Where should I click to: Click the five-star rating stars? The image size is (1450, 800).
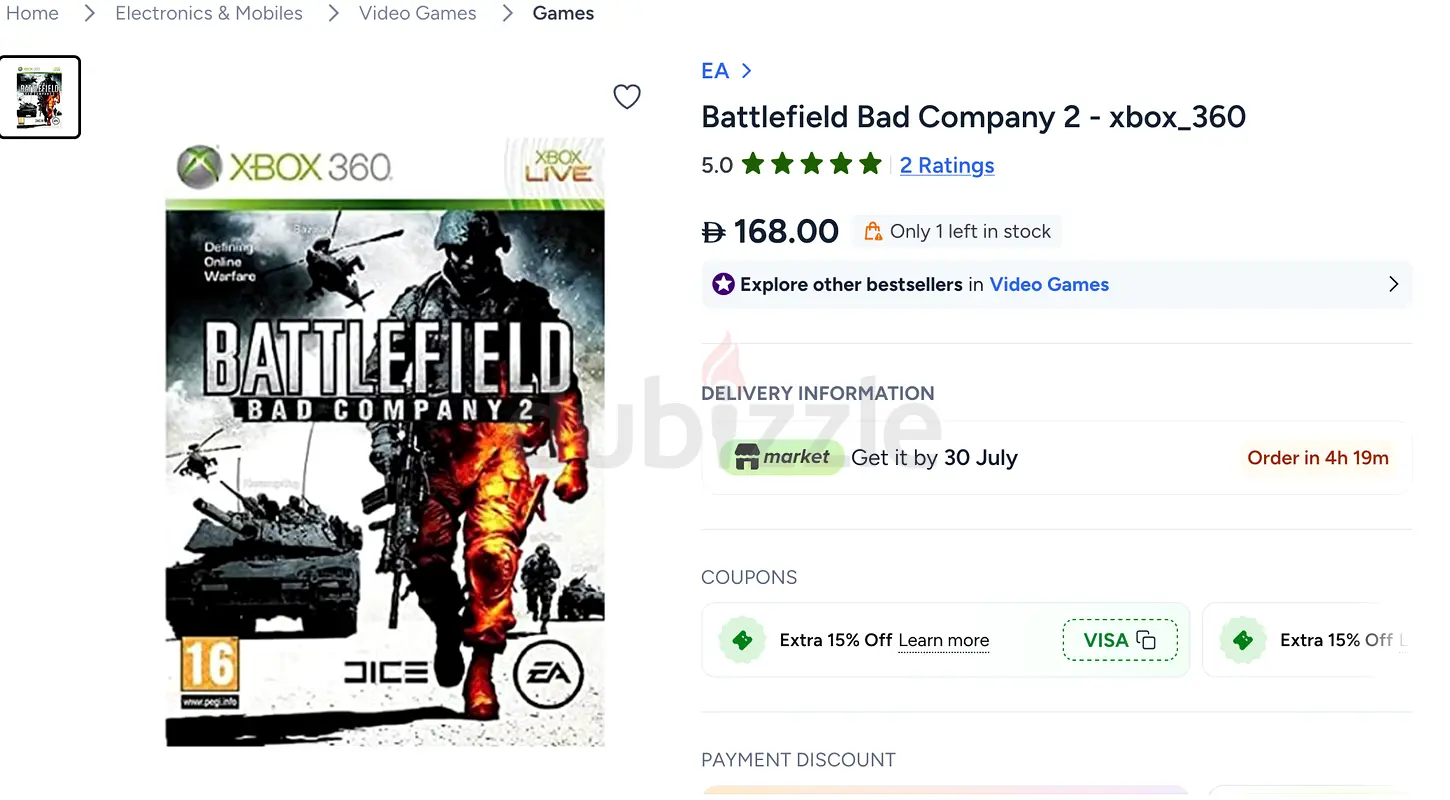(812, 164)
